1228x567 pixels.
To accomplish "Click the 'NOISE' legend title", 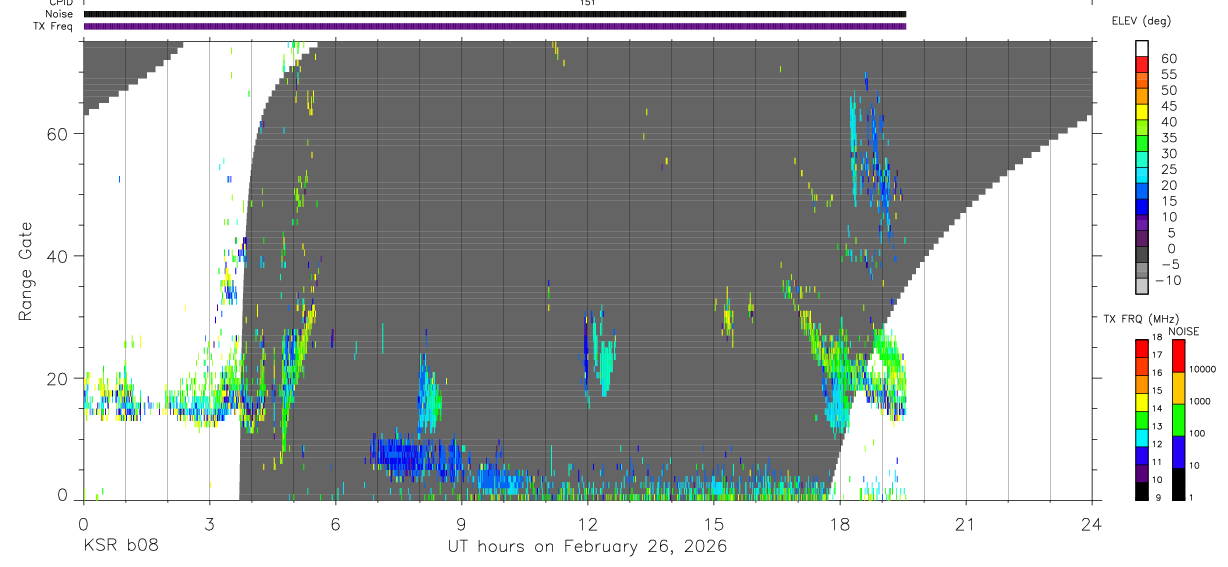I will click(x=1184, y=331).
